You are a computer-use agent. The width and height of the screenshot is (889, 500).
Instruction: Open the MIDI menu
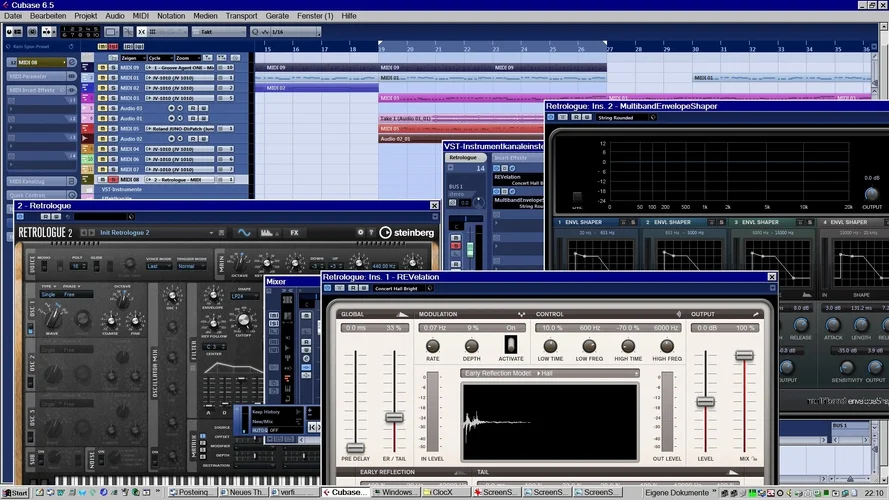point(141,16)
